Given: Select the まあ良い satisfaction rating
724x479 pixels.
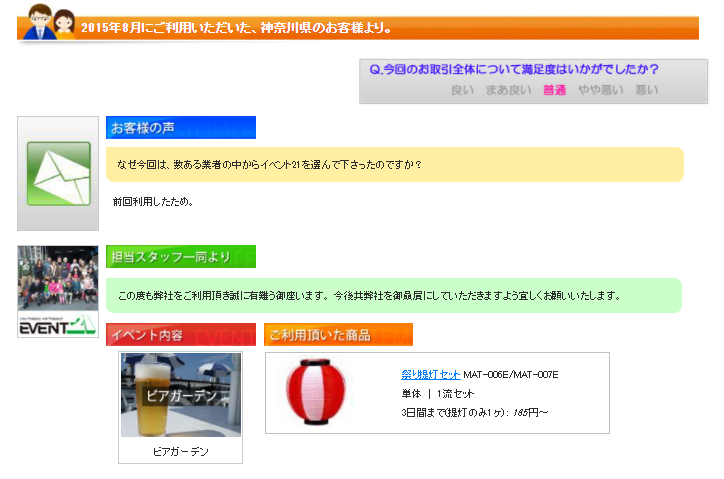Looking at the screenshot, I should (508, 90).
